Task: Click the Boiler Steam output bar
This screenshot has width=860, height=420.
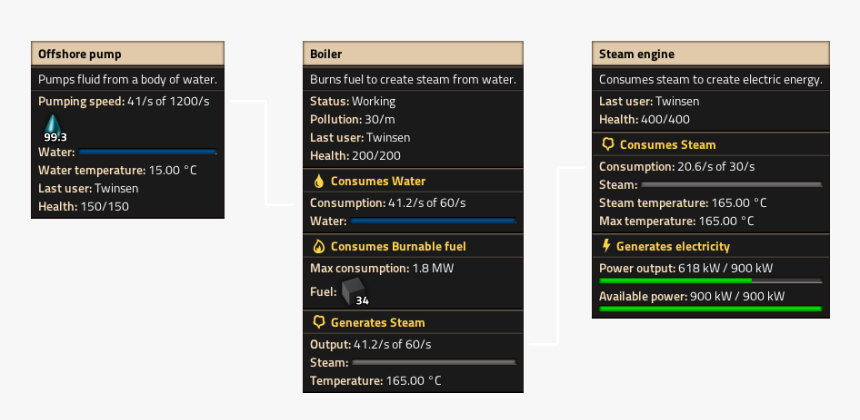Action: click(x=433, y=362)
